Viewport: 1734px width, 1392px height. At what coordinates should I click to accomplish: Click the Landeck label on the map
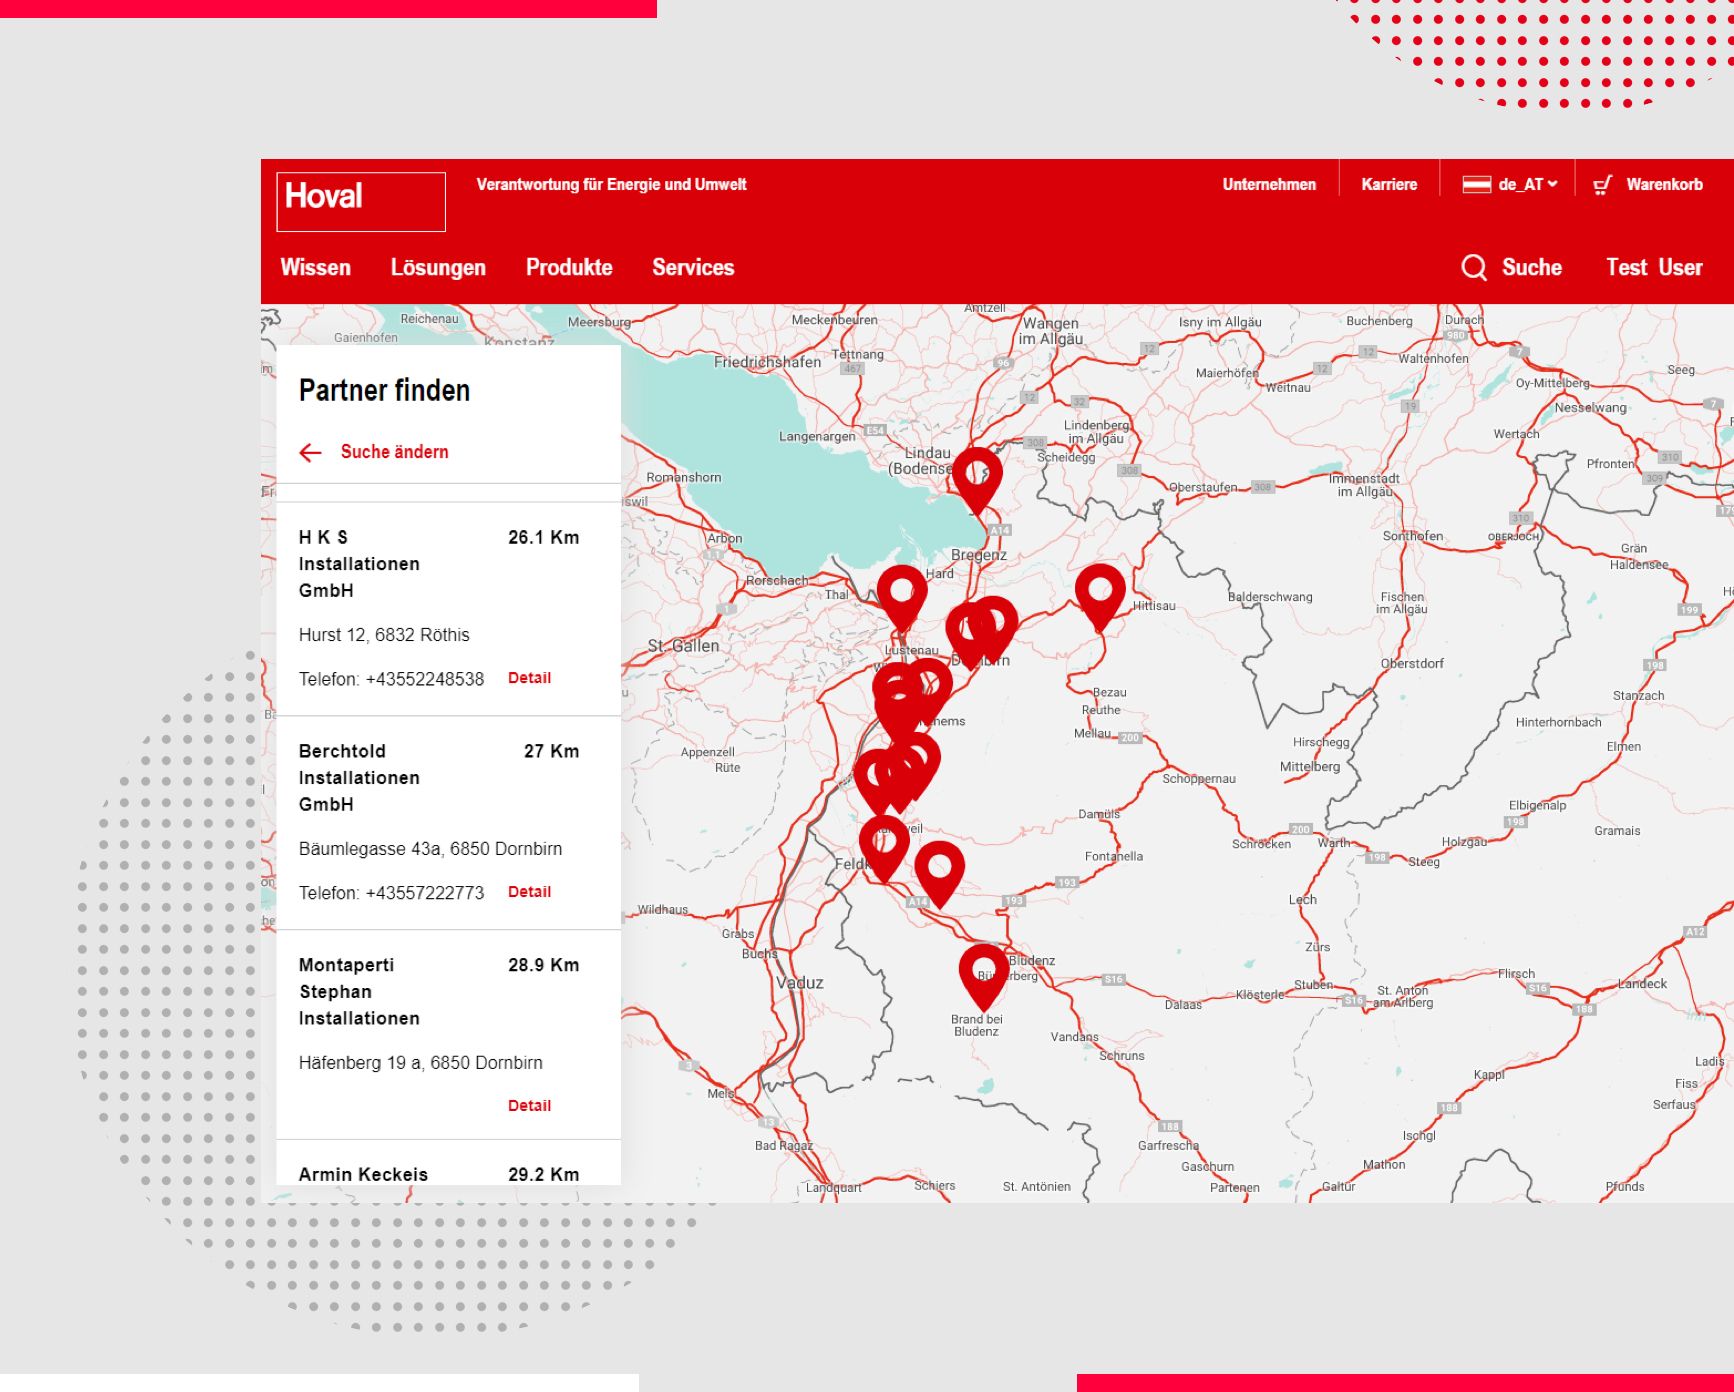pyautogui.click(x=1642, y=984)
